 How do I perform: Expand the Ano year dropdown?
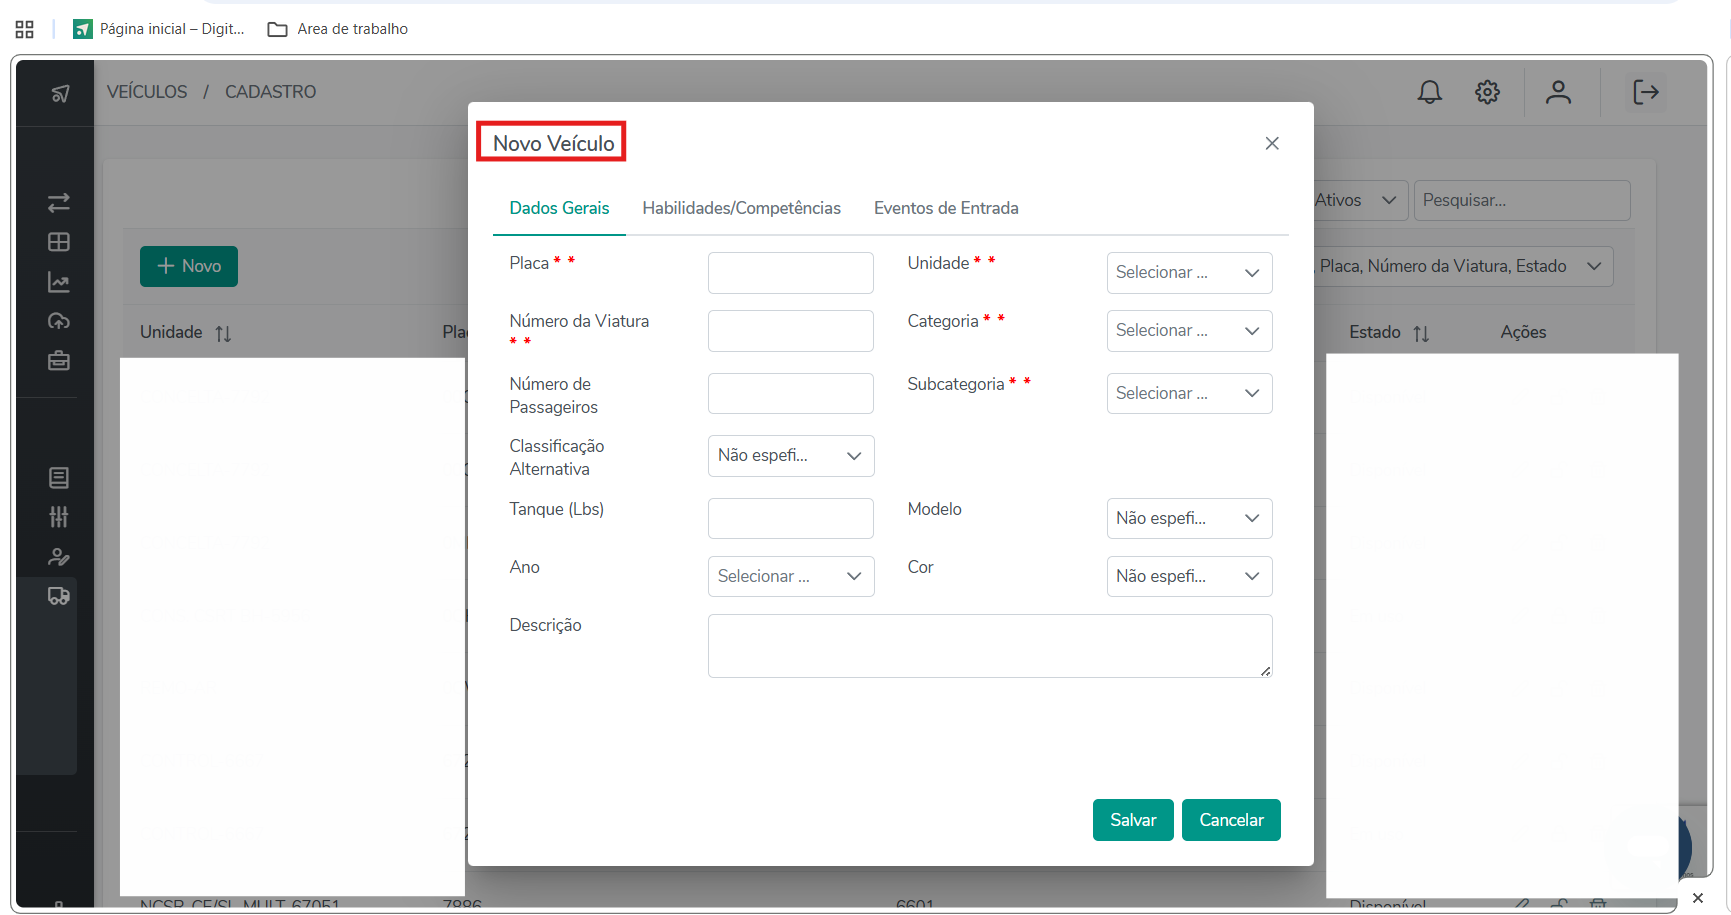(790, 577)
